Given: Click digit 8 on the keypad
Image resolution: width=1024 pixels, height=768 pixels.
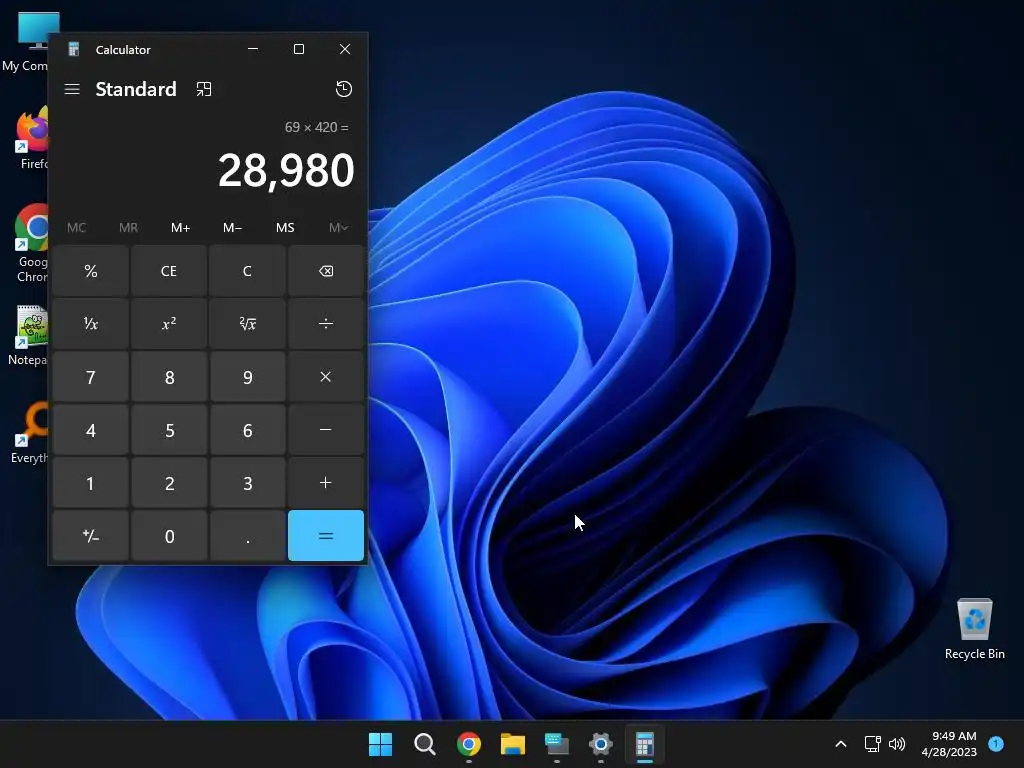Looking at the screenshot, I should [168, 377].
